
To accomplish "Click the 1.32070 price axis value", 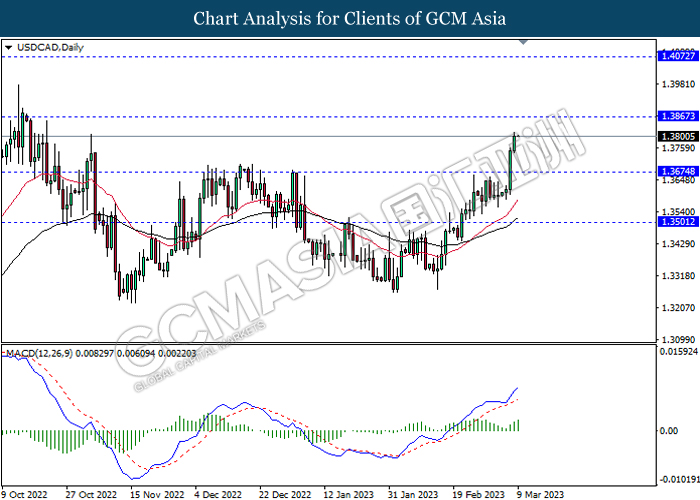I will point(679,308).
